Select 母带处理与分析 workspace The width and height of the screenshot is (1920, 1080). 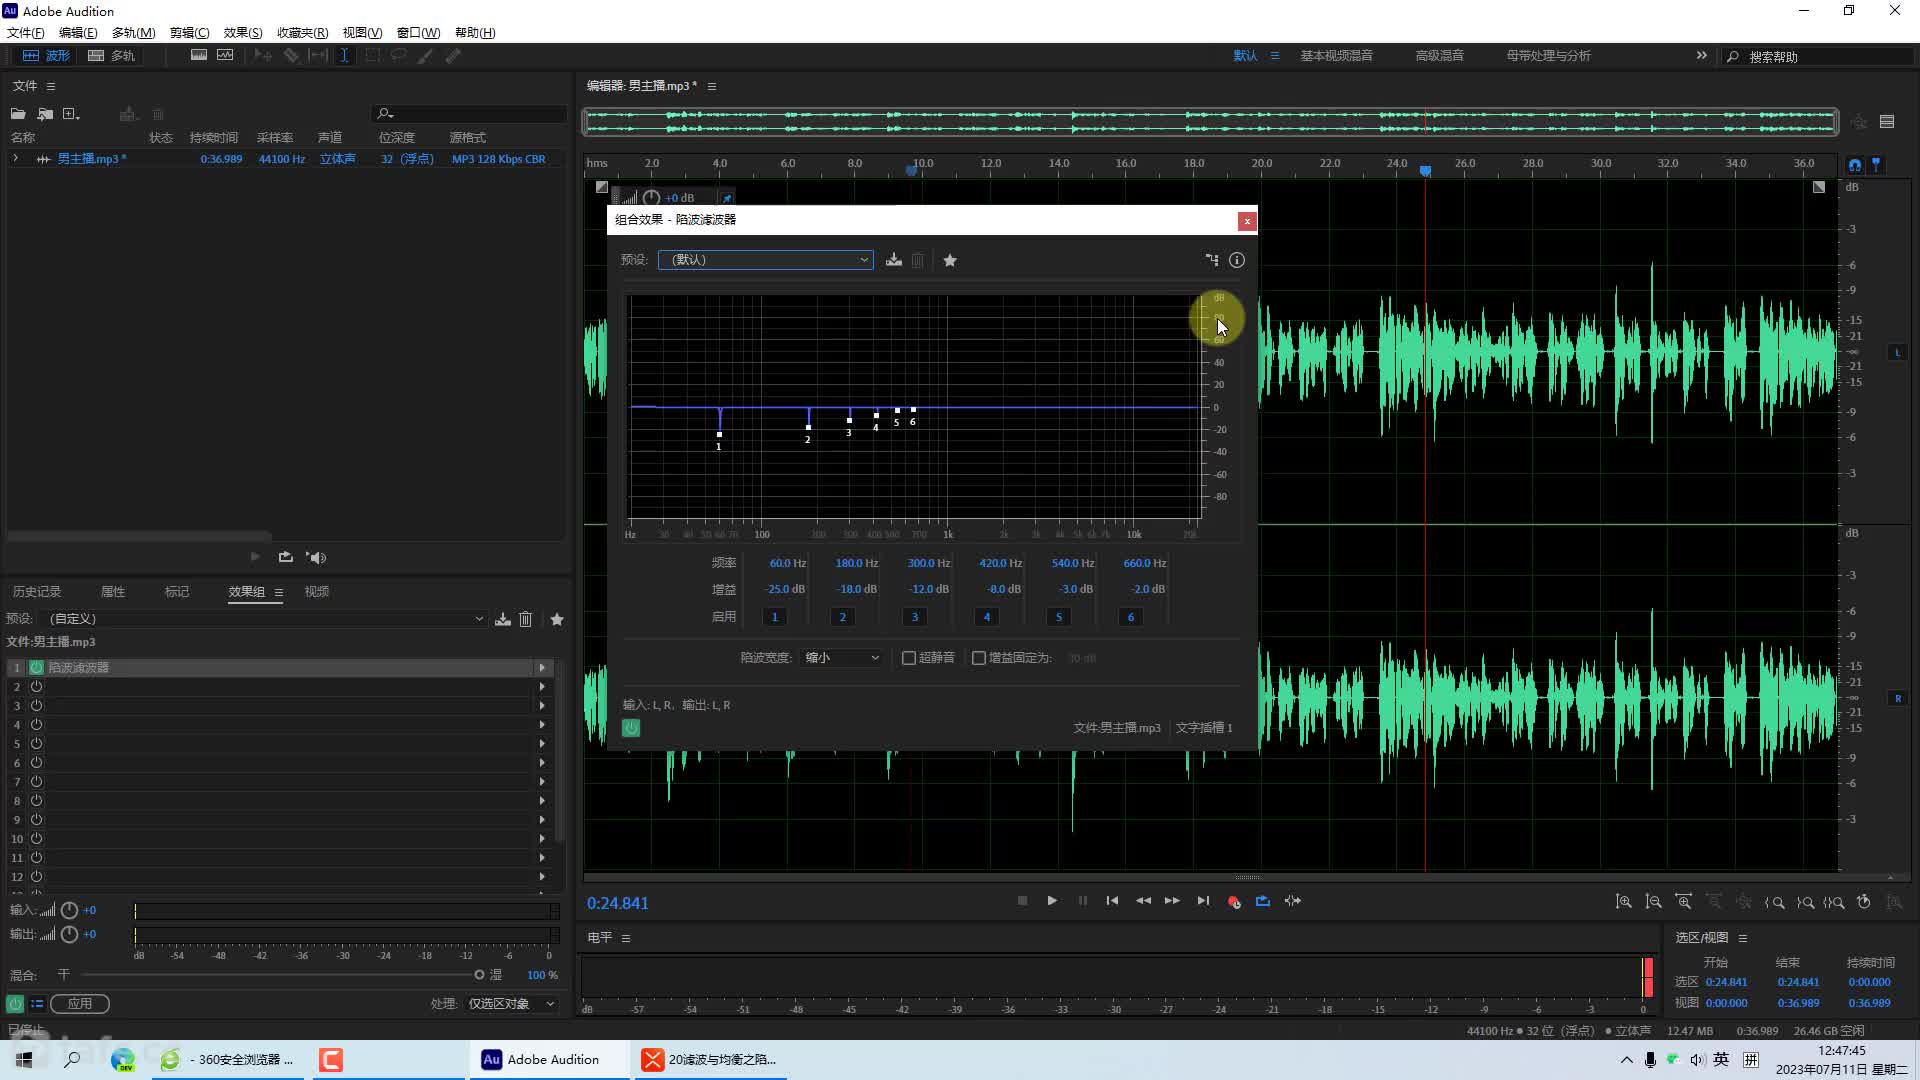pos(1548,56)
